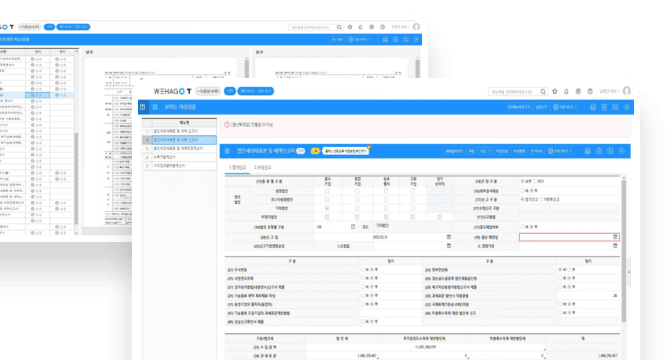Select the second radio option in the third right-side form row
This screenshot has width=672, height=360.
(x=541, y=199)
